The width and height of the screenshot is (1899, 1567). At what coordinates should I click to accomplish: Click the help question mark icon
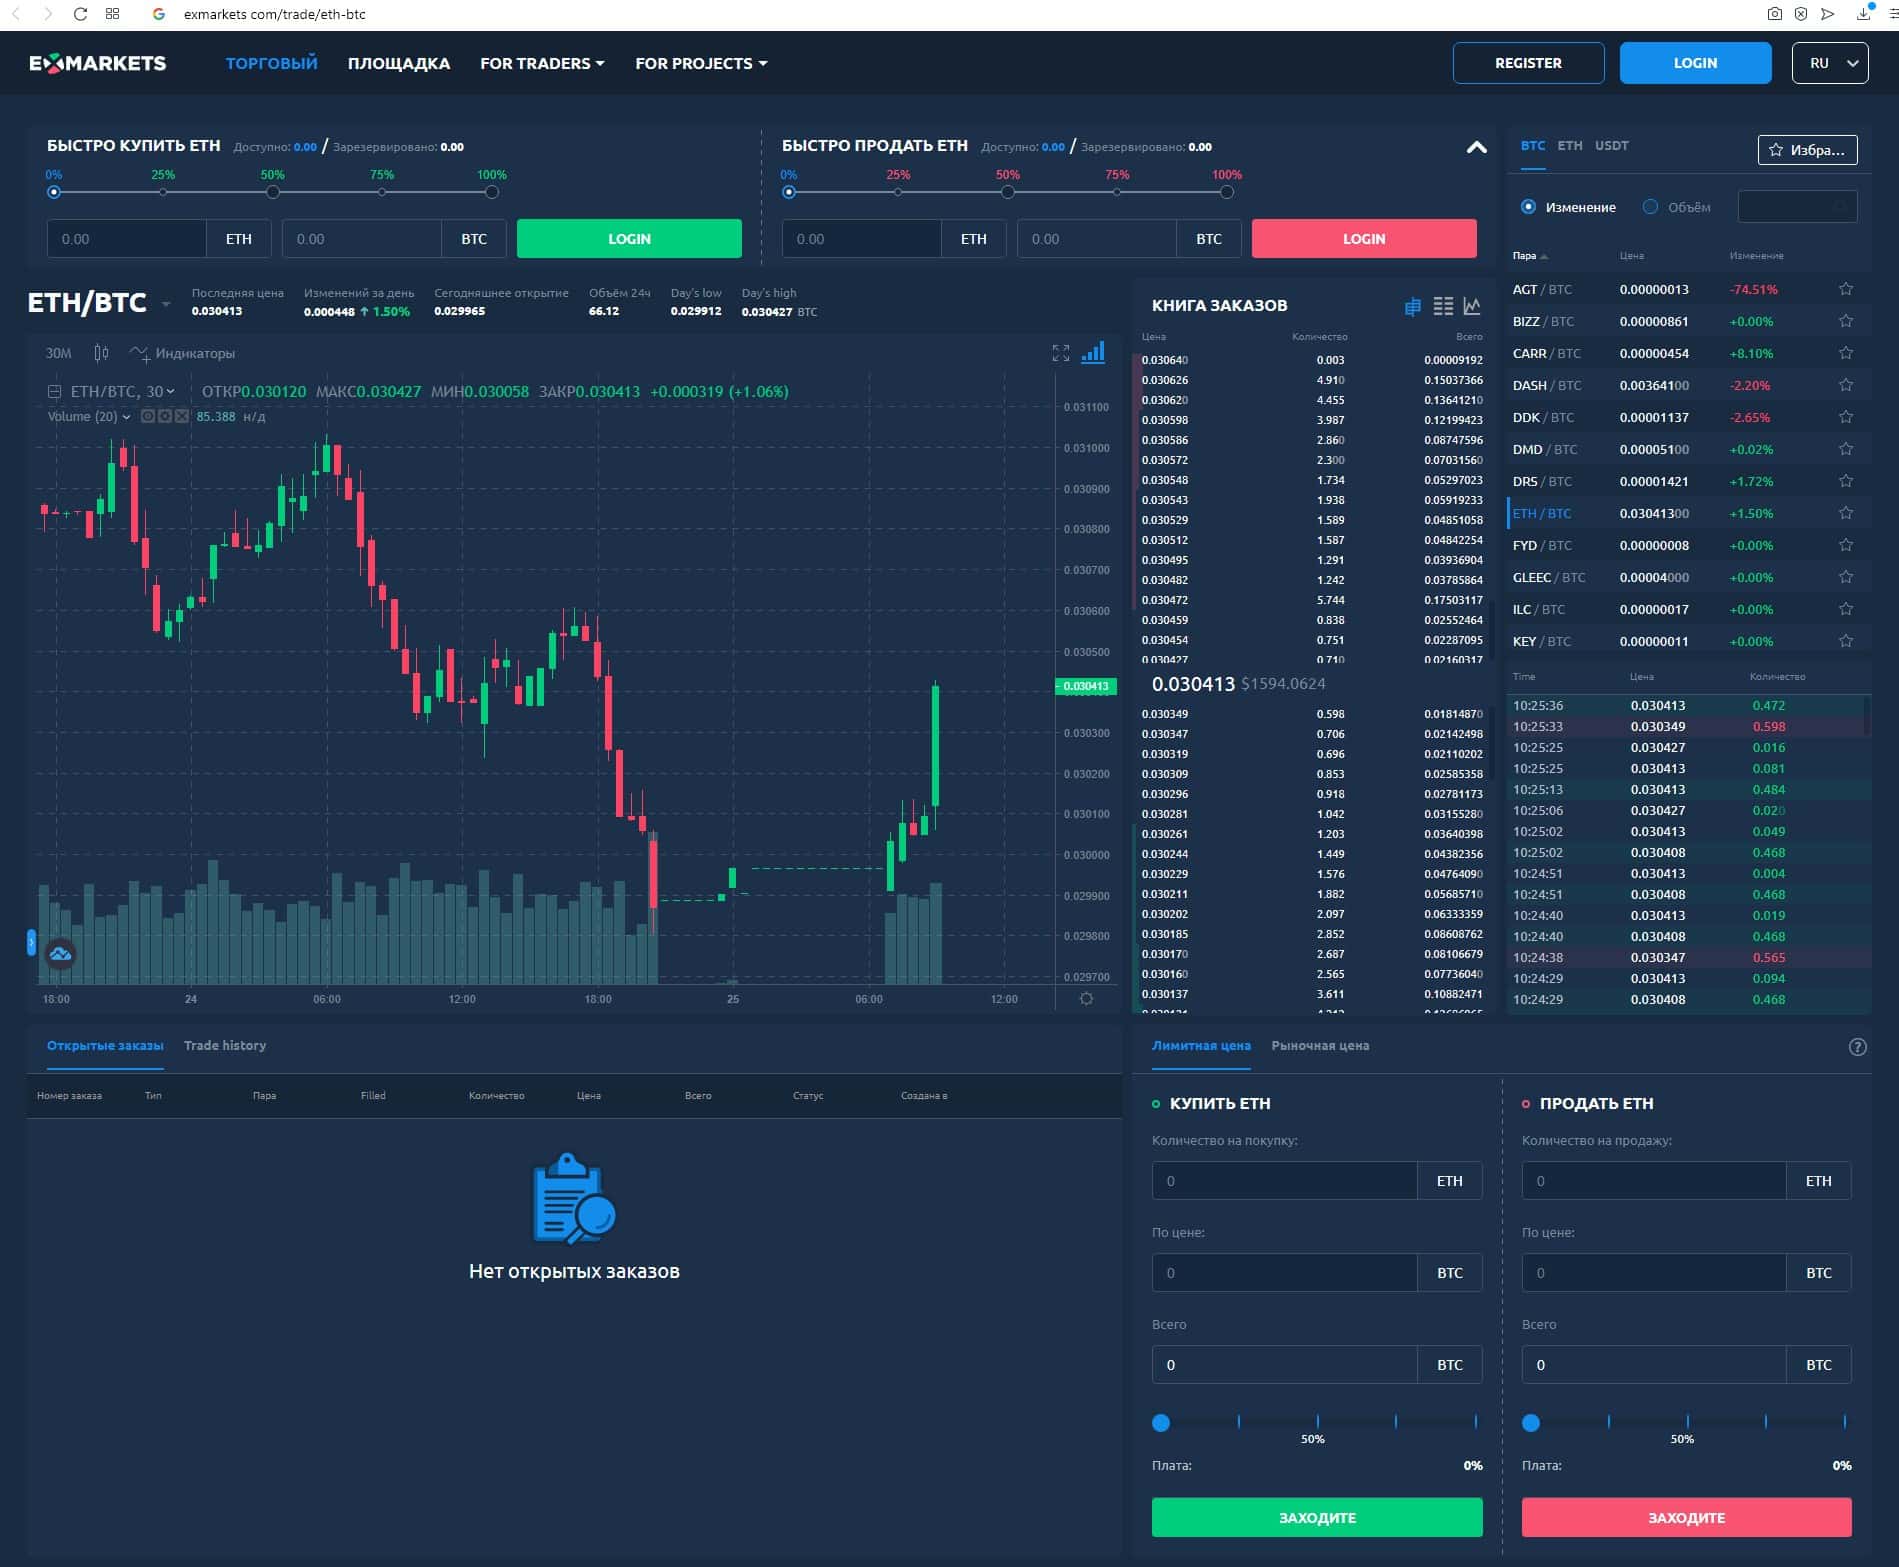(x=1857, y=1047)
